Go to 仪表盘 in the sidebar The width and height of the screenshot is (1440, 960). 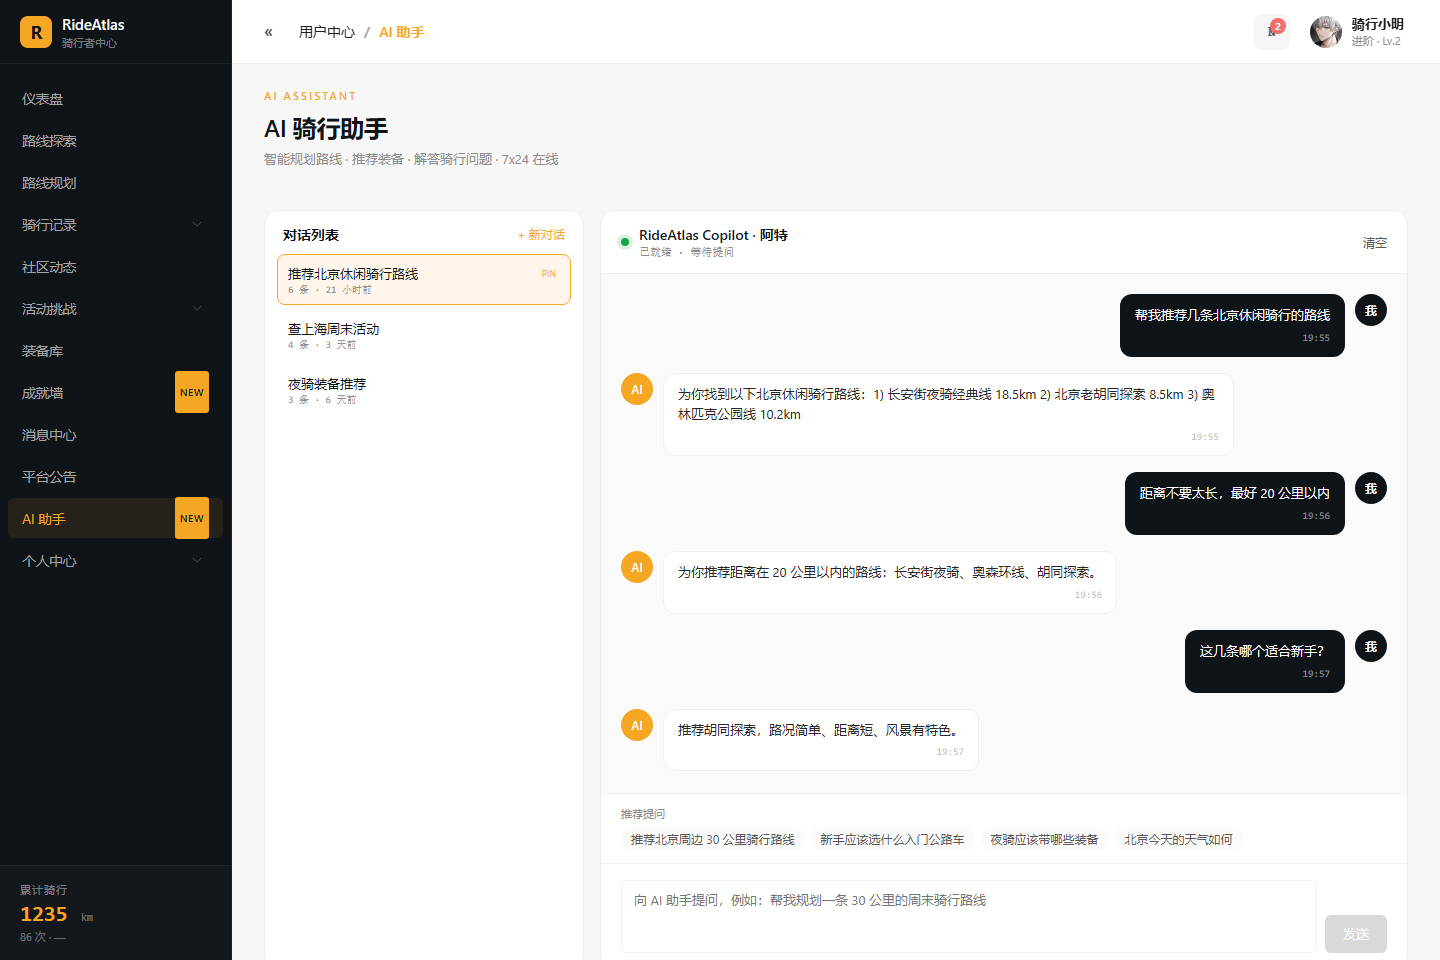115,99
